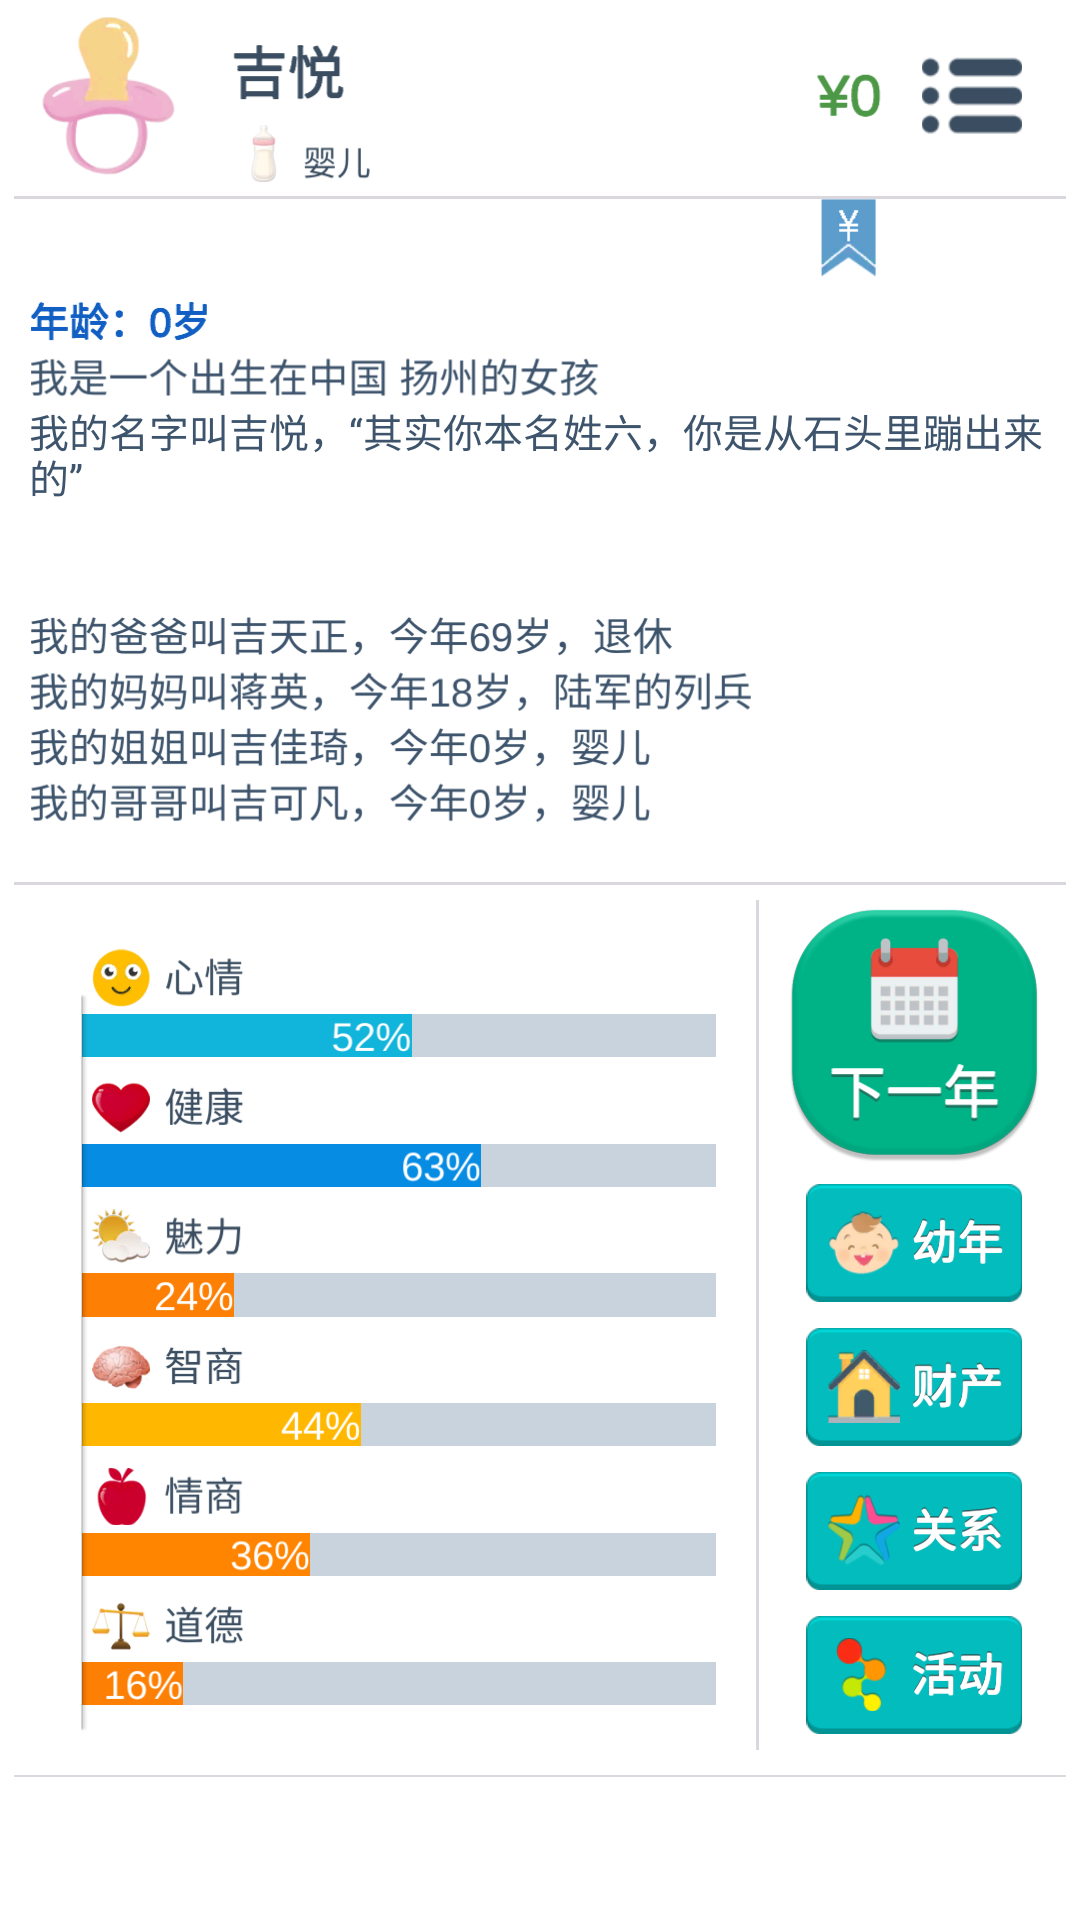Viewport: 1080px width, 1920px height.
Task: Open the 活动 activities button
Action: coord(914,1675)
